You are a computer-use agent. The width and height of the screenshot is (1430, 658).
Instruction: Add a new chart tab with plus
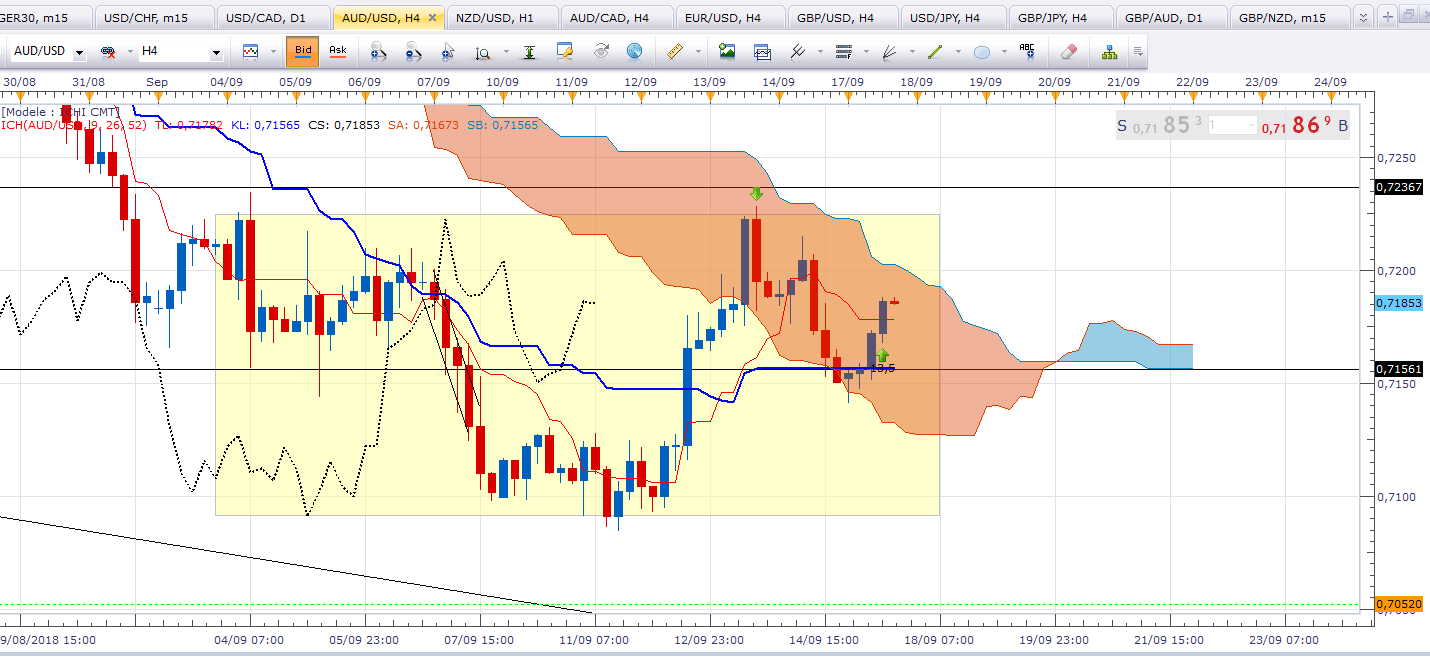tap(1390, 17)
